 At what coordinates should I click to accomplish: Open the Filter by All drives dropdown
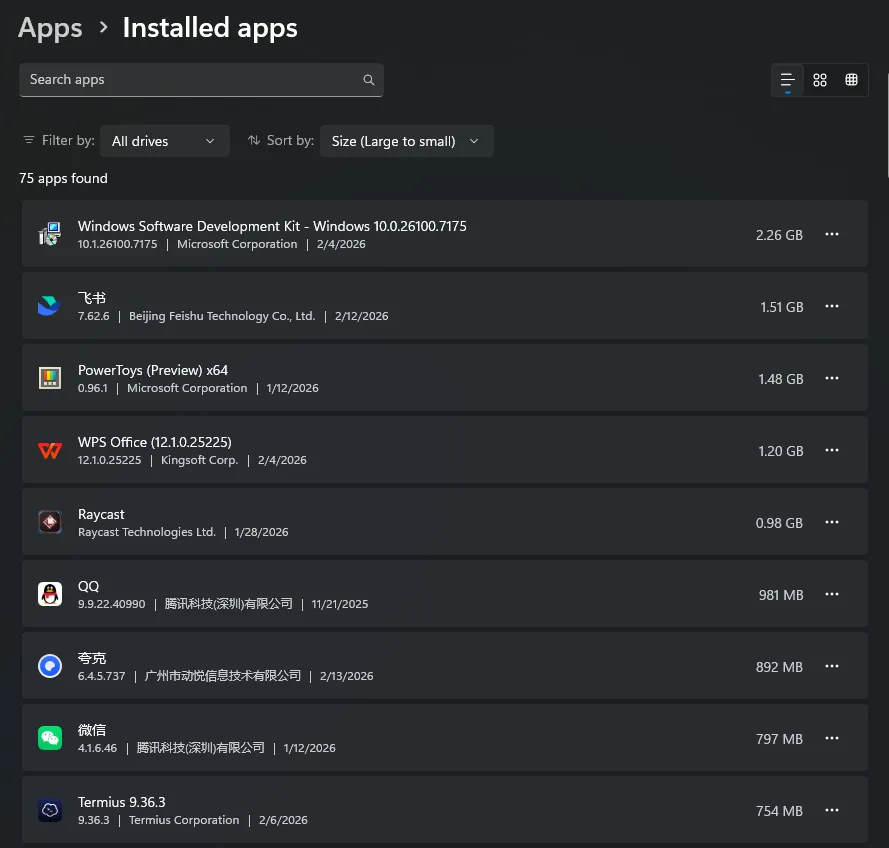pos(164,141)
